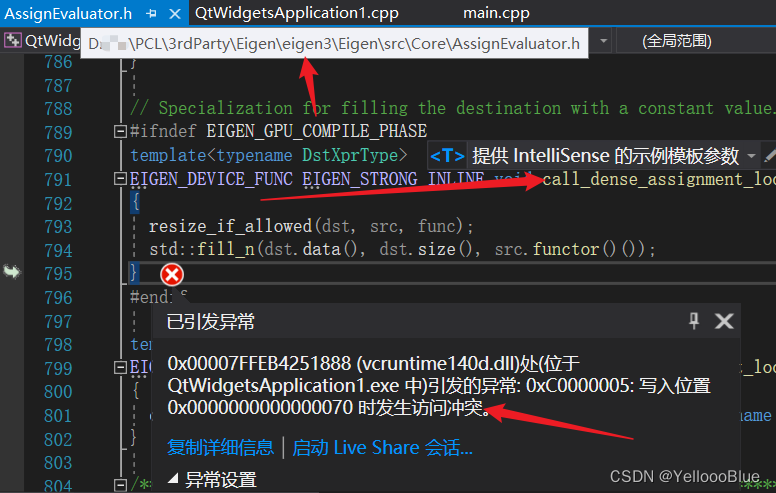Click the current statement arrow in margin
The image size is (776, 493).
11,272
